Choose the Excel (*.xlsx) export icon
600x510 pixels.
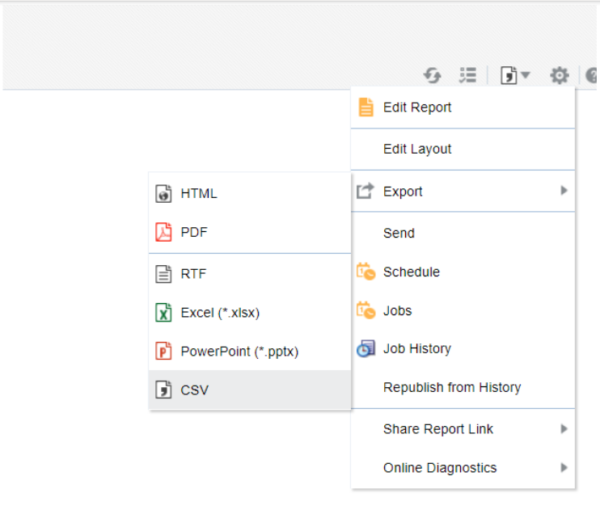pos(163,313)
